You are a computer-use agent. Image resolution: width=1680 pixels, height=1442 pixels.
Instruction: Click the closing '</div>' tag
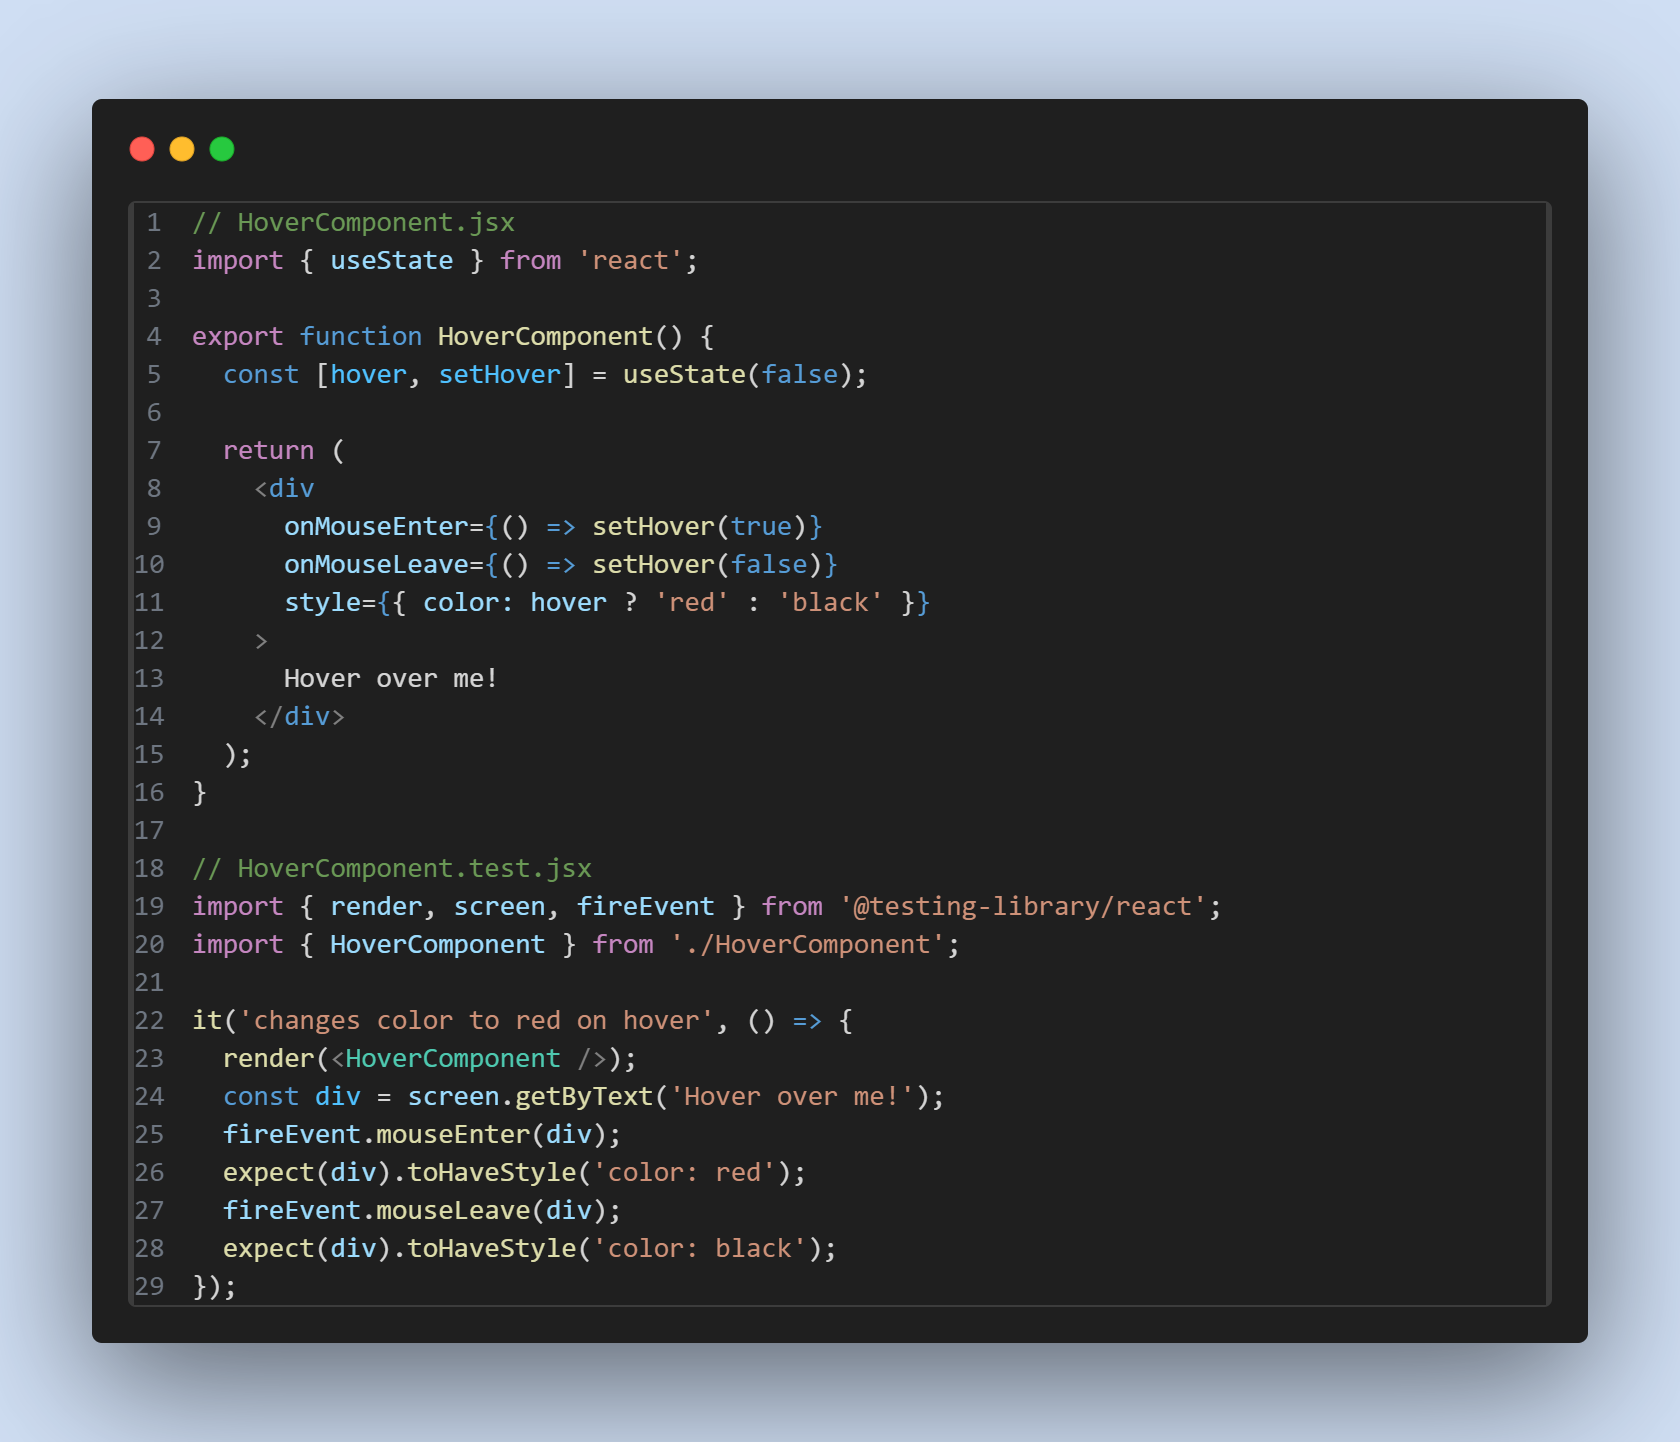[299, 716]
